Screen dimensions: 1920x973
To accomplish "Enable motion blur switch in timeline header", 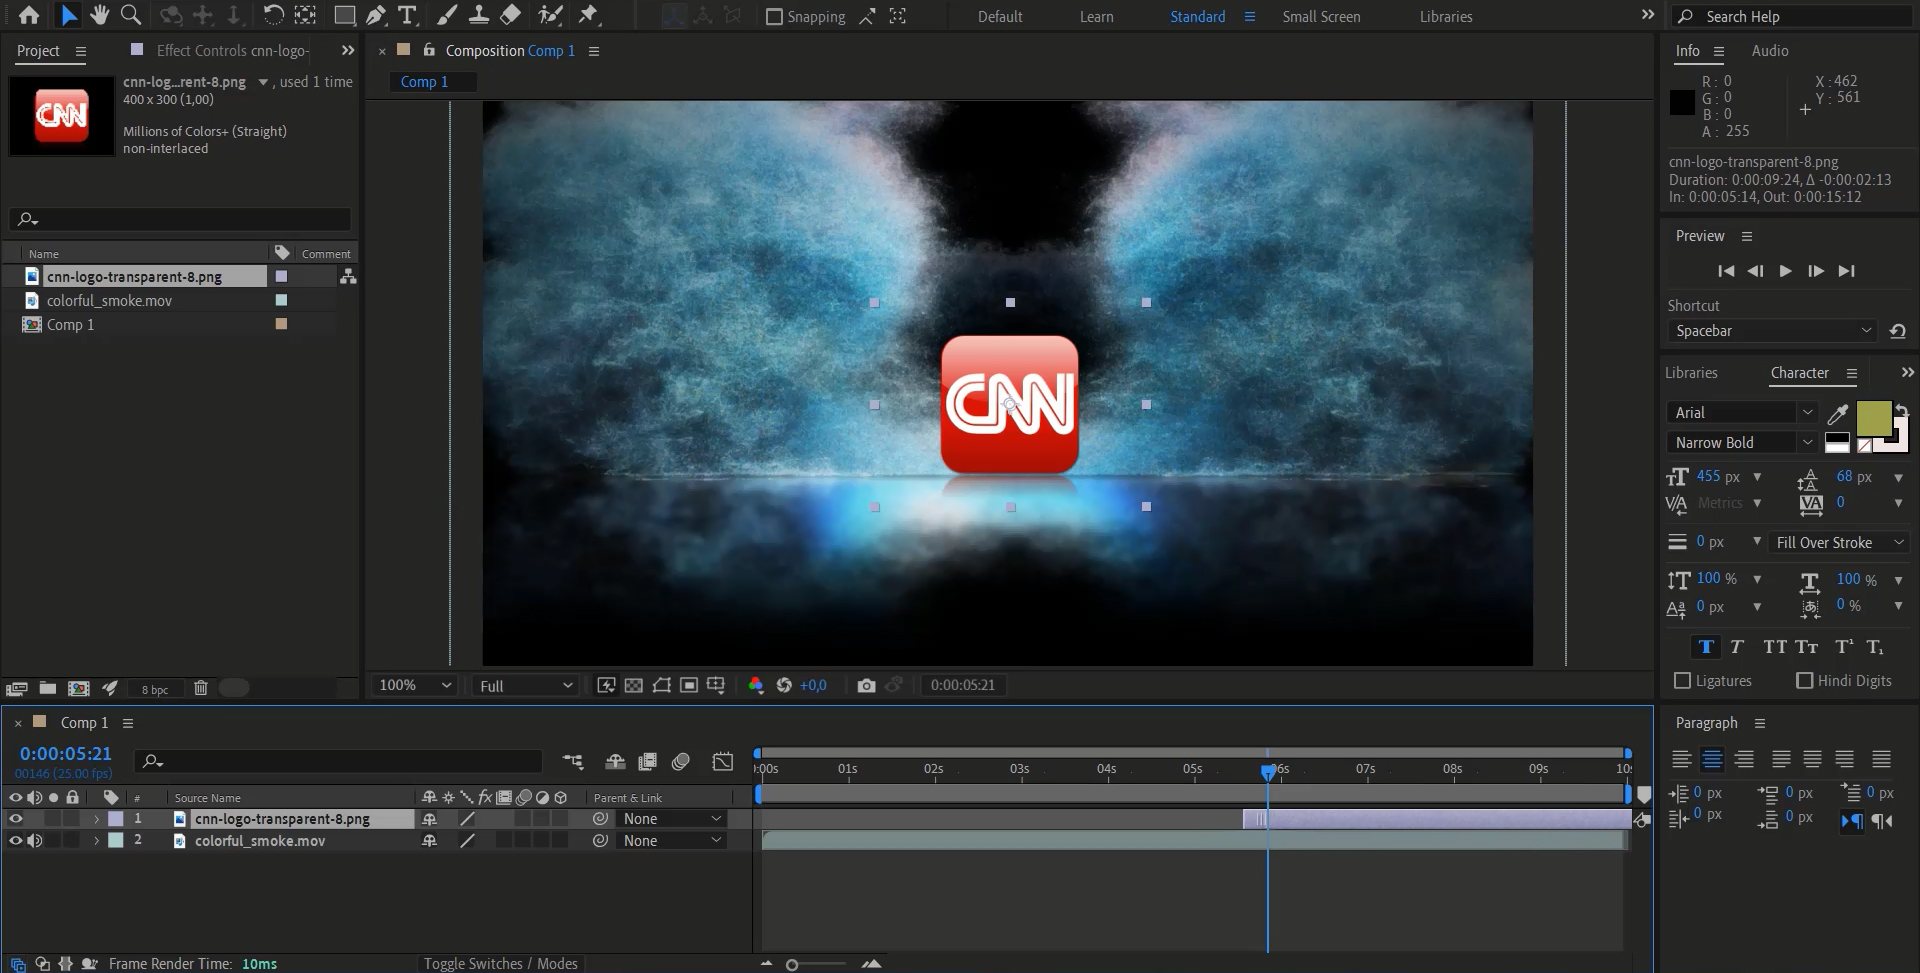I will pos(680,762).
